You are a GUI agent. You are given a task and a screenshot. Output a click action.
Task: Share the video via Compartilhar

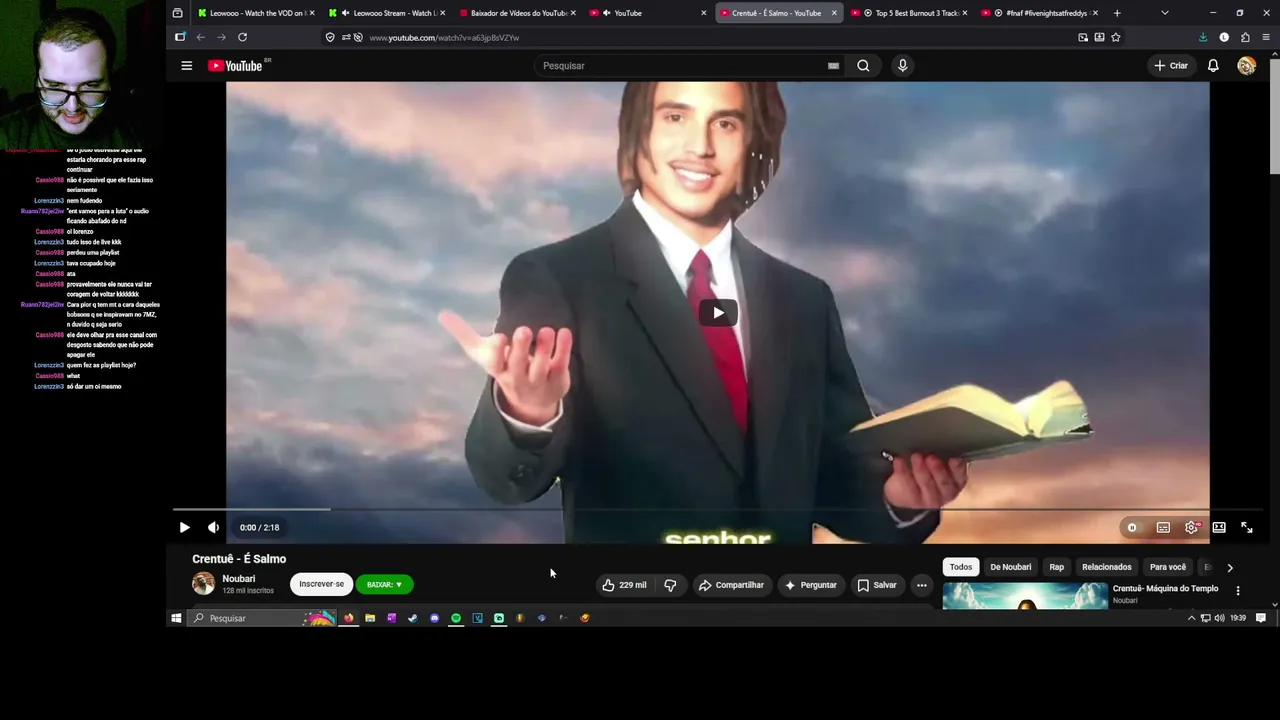(x=731, y=585)
